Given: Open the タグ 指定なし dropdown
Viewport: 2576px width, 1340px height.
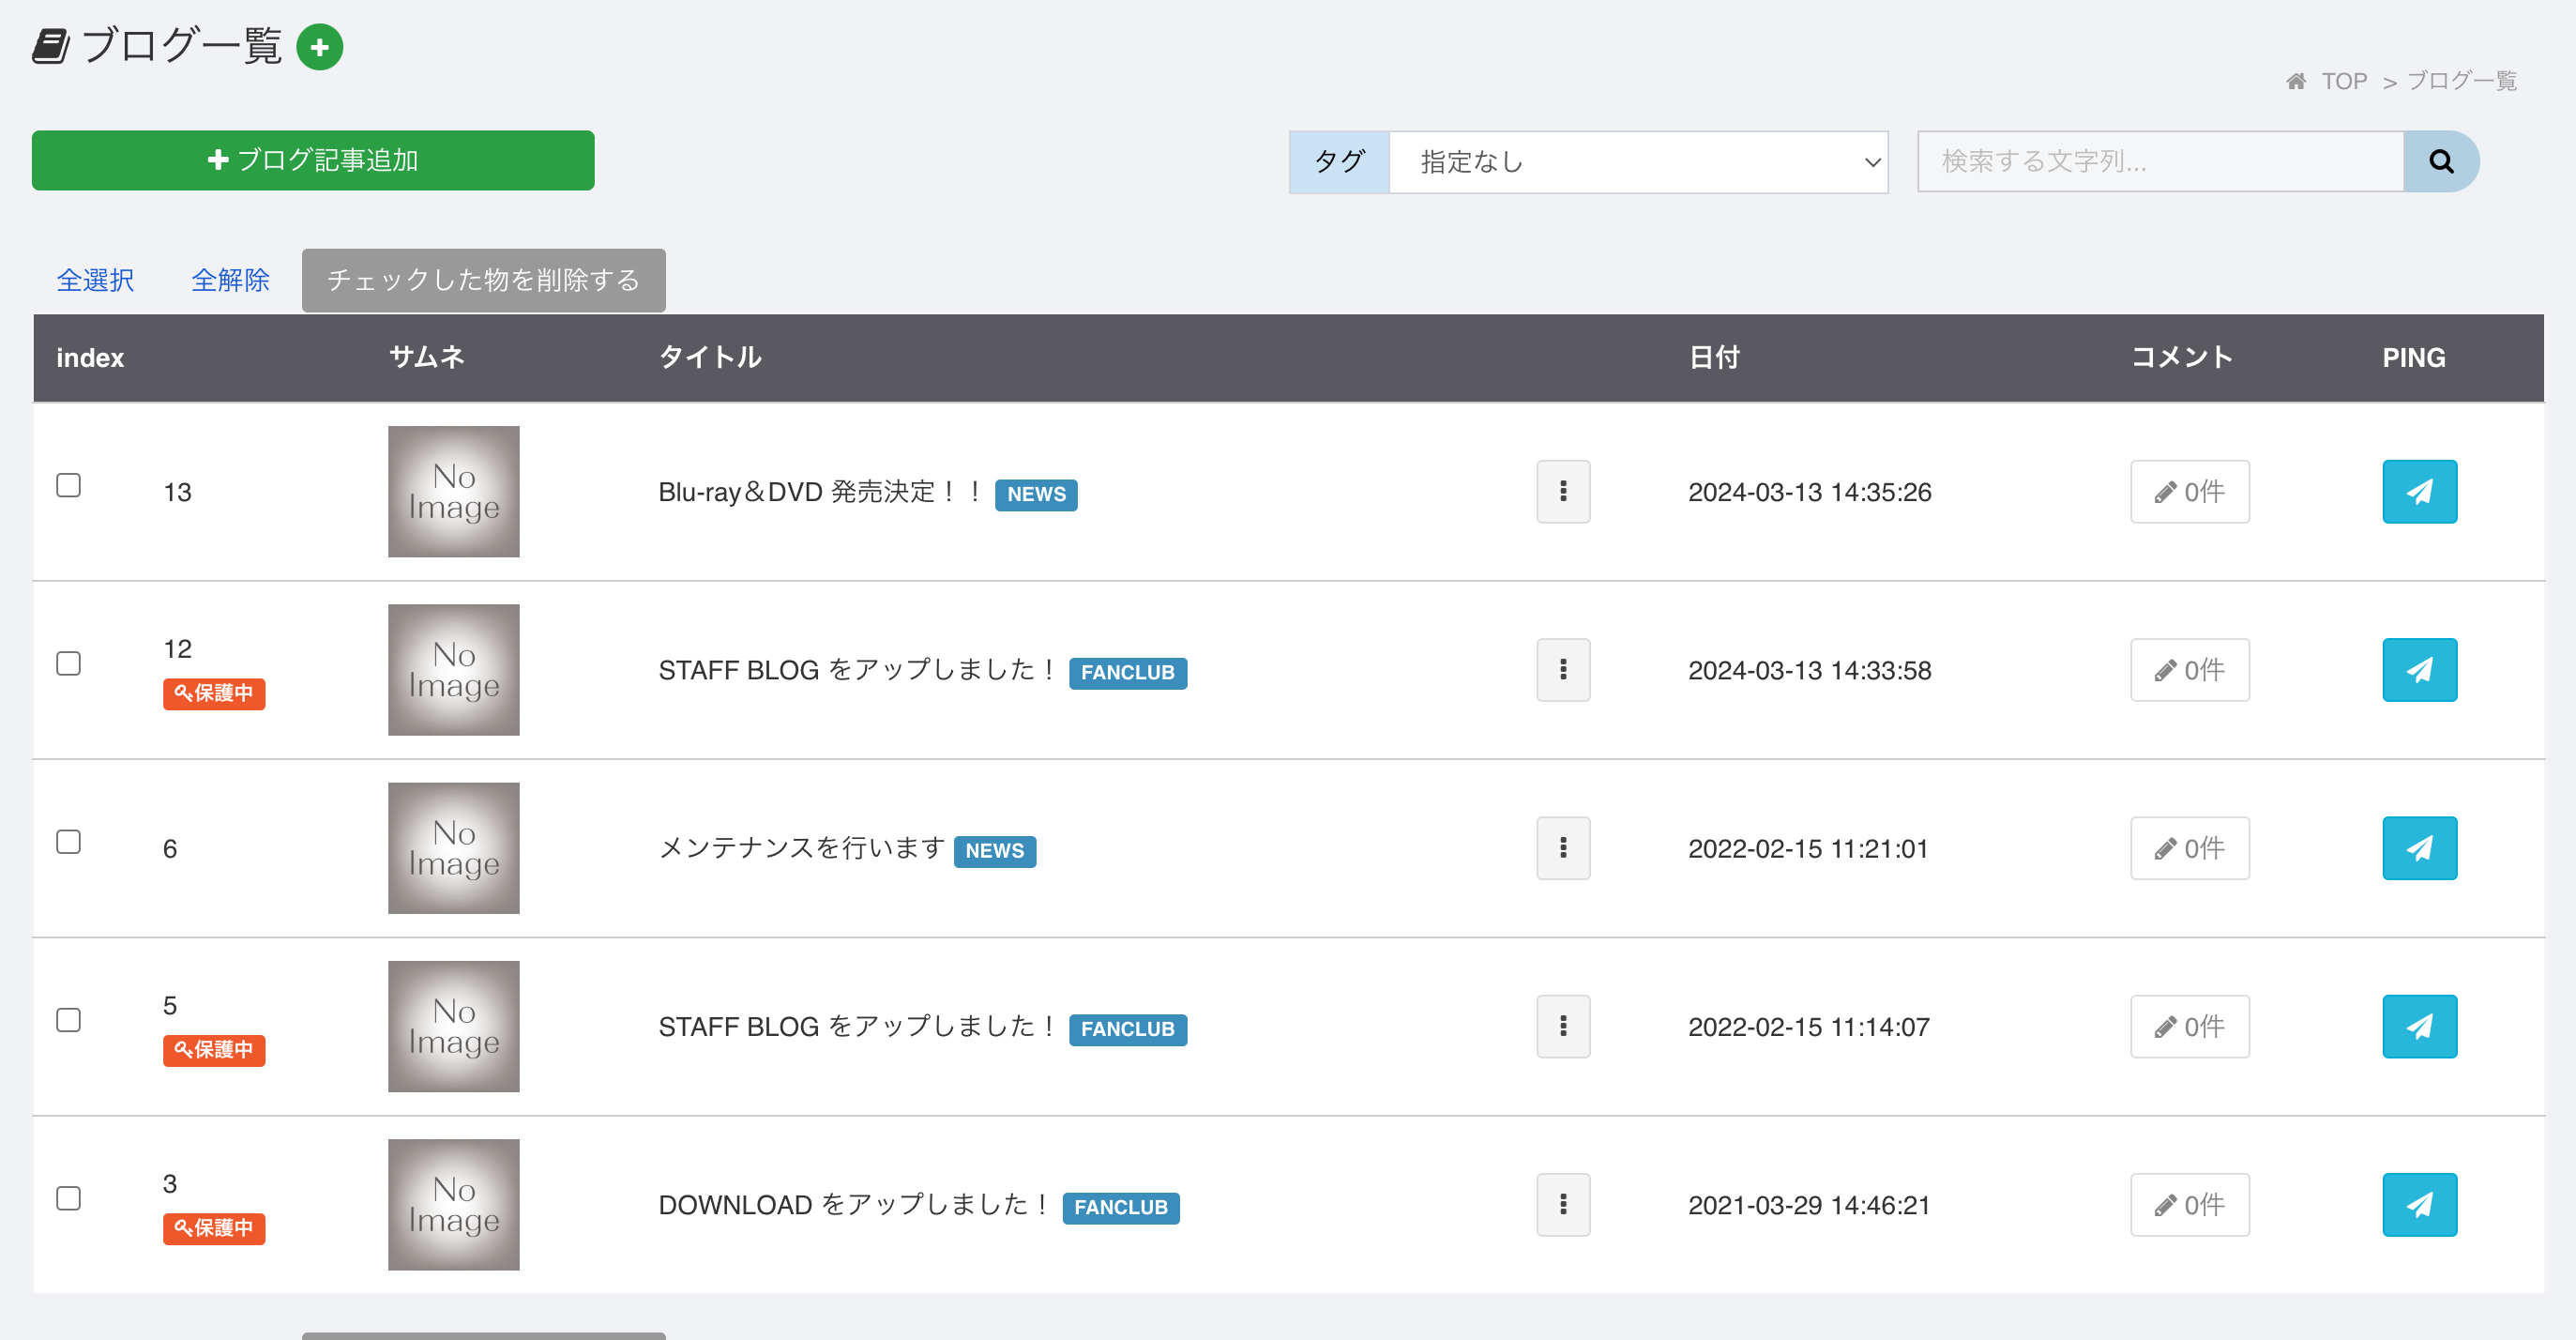Looking at the screenshot, I should (1638, 162).
